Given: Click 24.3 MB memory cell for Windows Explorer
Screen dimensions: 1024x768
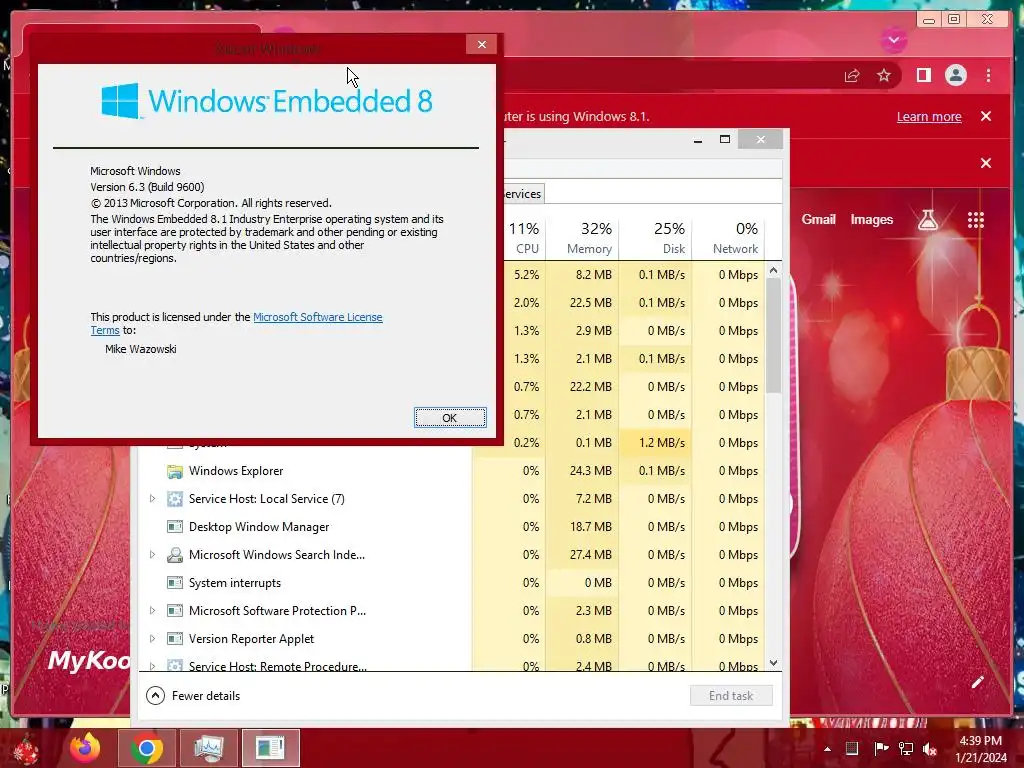Looking at the screenshot, I should click(x=583, y=471).
